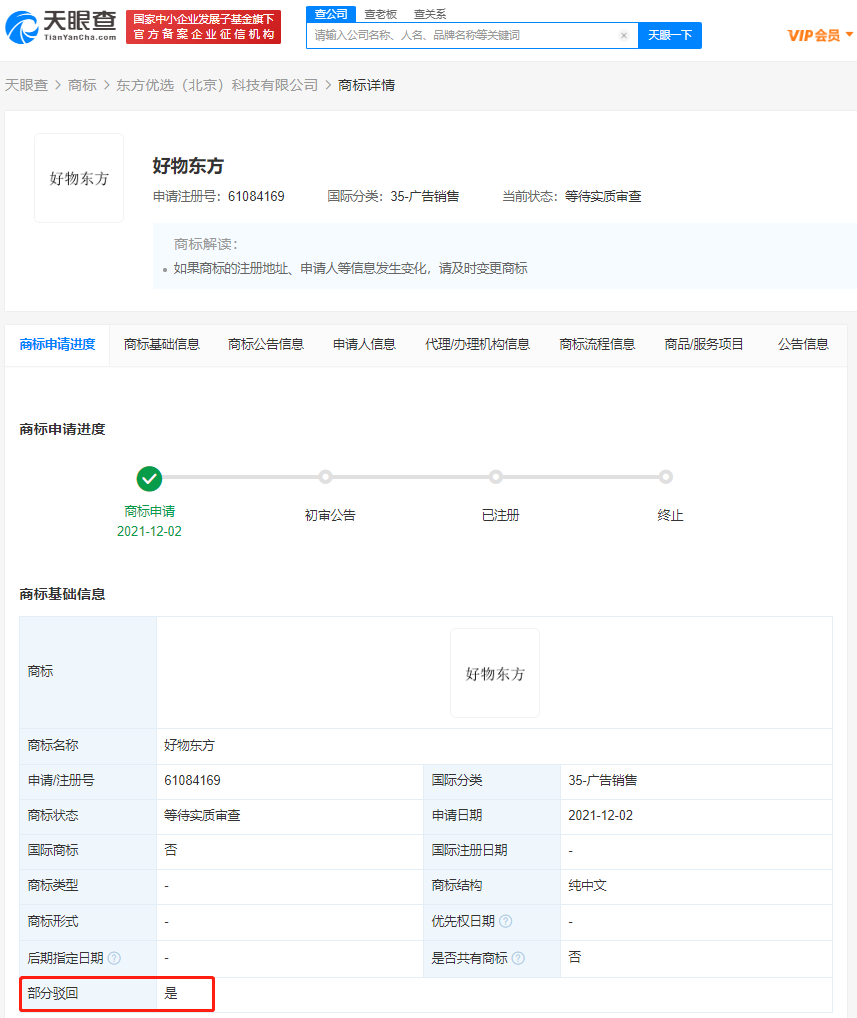Image resolution: width=857 pixels, height=1018 pixels.
Task: Open the 申请人信息 tab
Action: [x=364, y=344]
